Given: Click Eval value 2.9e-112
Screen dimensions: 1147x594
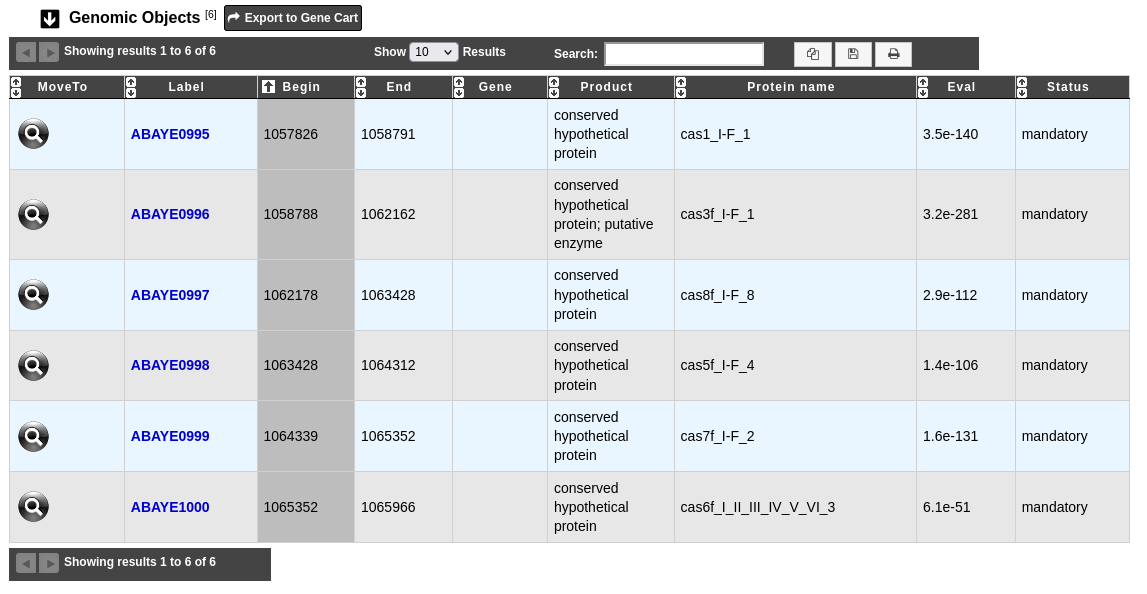Looking at the screenshot, I should (950, 296).
